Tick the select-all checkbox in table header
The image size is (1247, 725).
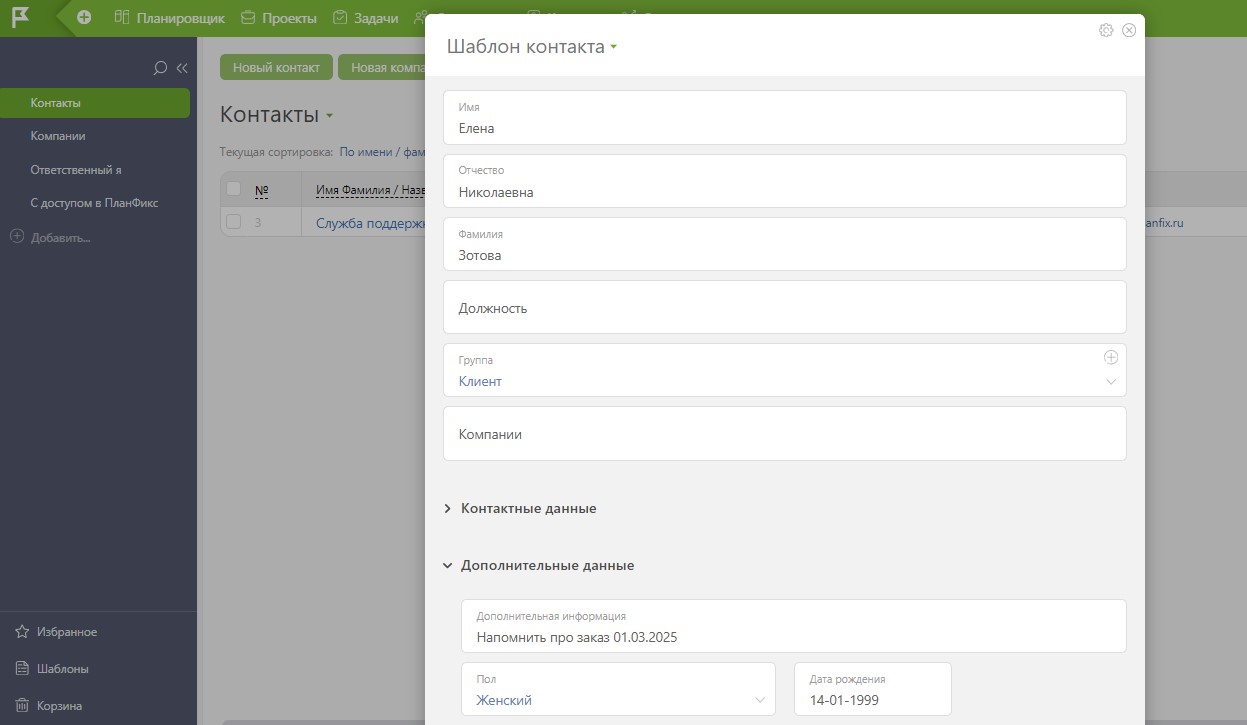pos(234,189)
